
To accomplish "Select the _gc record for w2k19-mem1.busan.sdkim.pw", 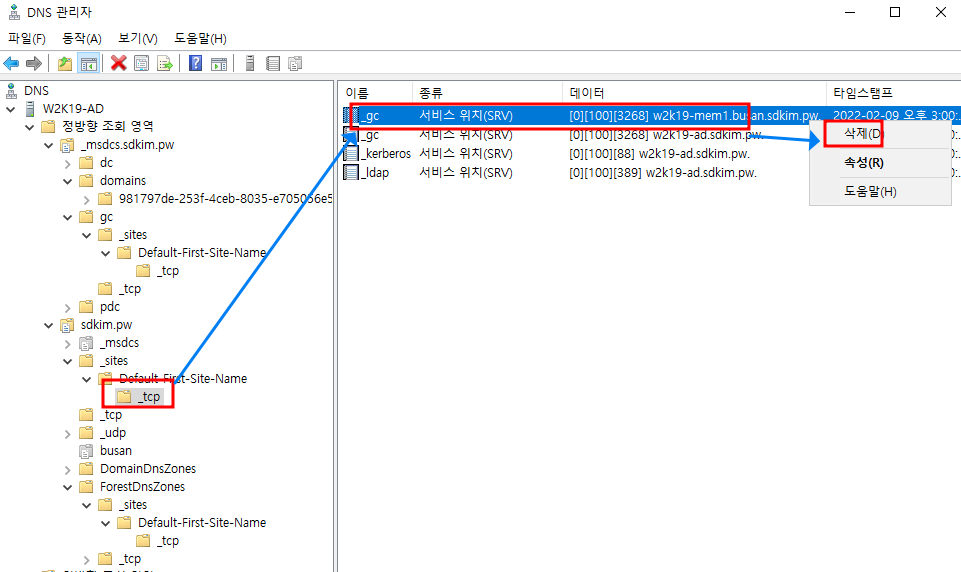I will point(650,115).
